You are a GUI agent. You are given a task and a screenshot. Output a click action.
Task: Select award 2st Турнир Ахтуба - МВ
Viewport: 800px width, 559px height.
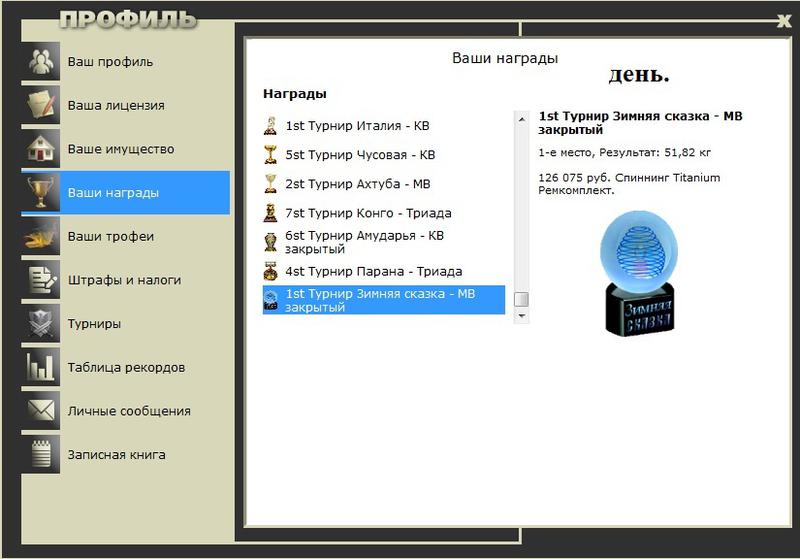point(384,184)
